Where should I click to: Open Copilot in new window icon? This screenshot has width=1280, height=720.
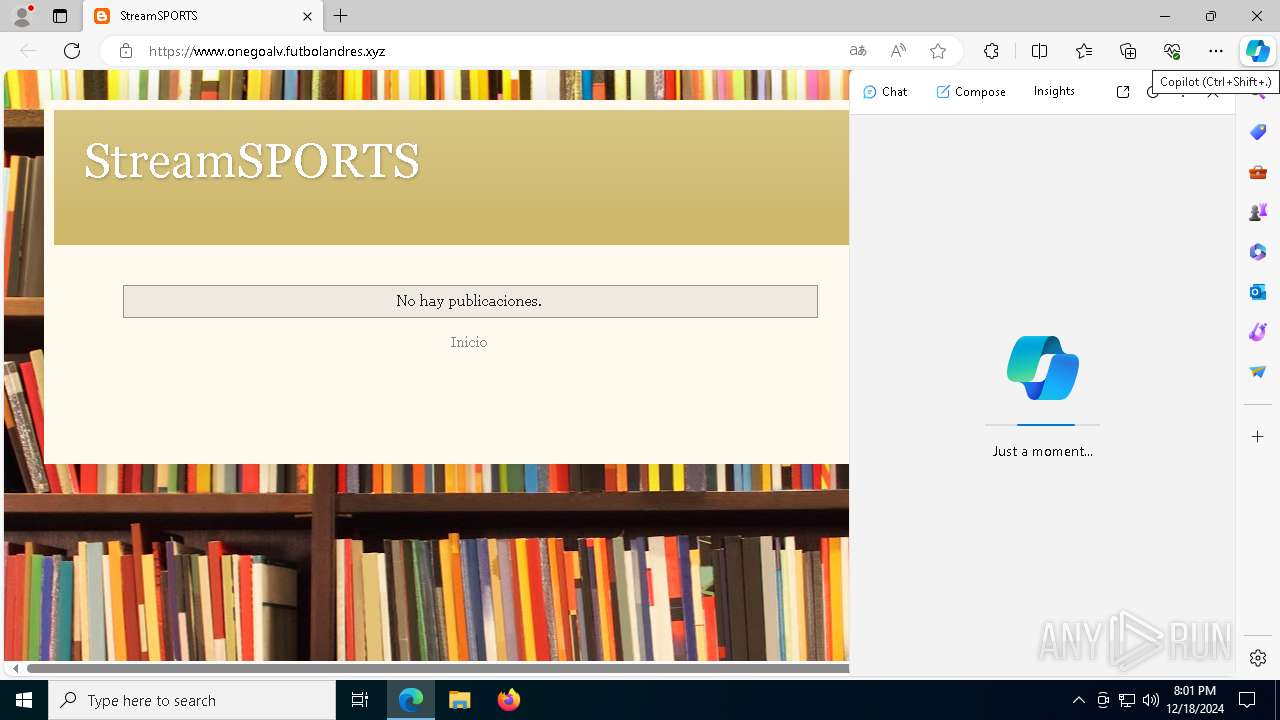[x=1123, y=92]
